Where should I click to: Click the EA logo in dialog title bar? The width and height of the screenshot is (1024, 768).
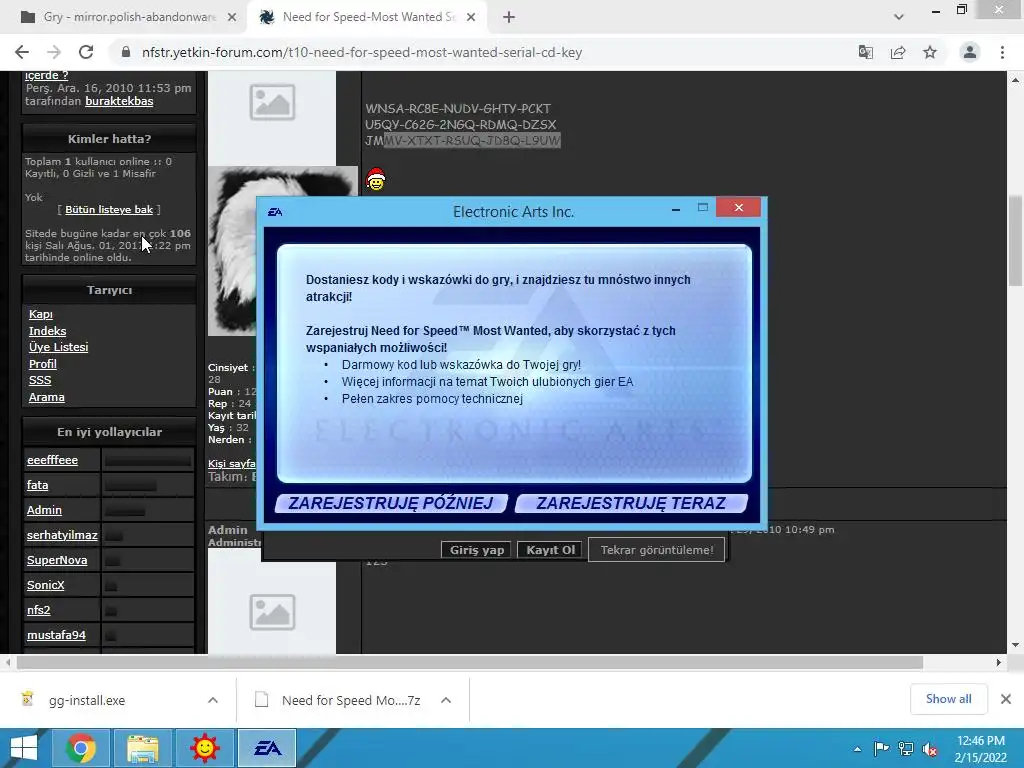[275, 212]
